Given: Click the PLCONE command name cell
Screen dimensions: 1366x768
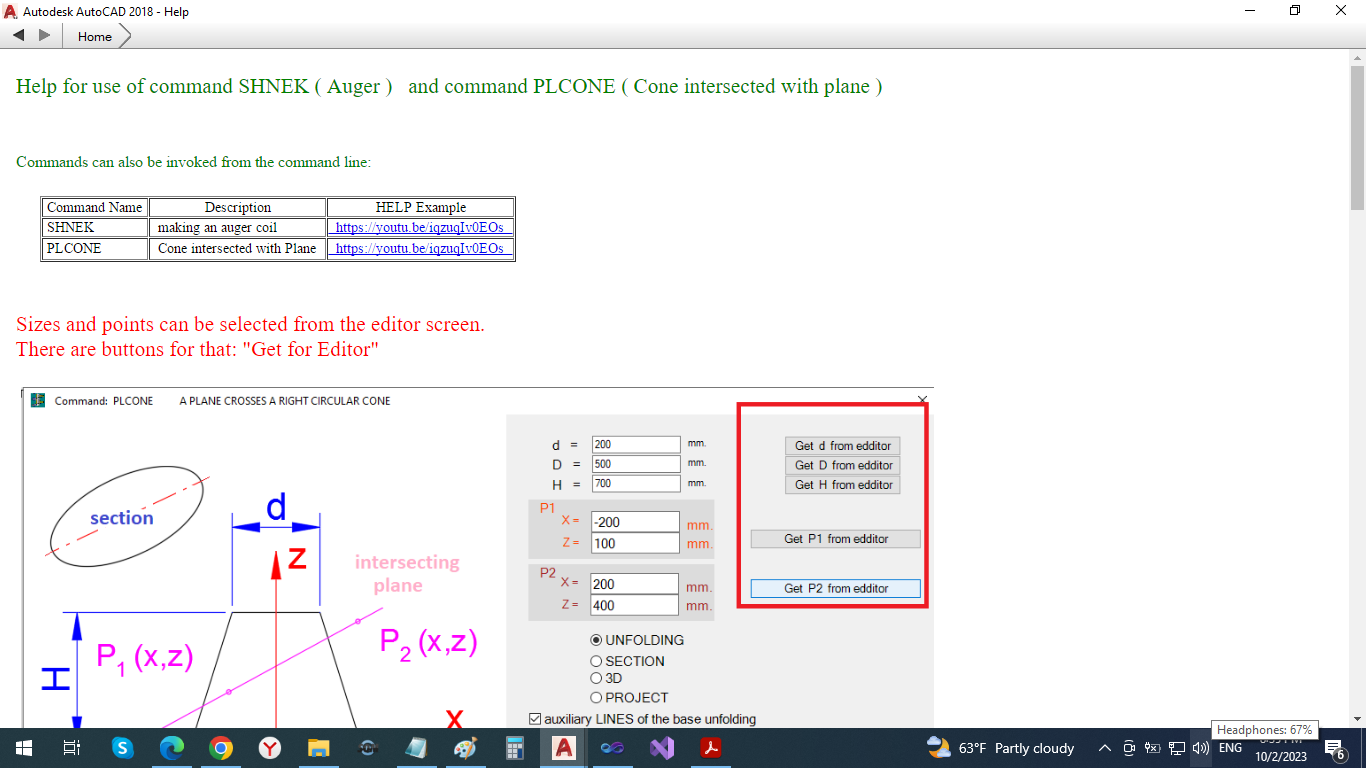Looking at the screenshot, I should pyautogui.click(x=95, y=249).
